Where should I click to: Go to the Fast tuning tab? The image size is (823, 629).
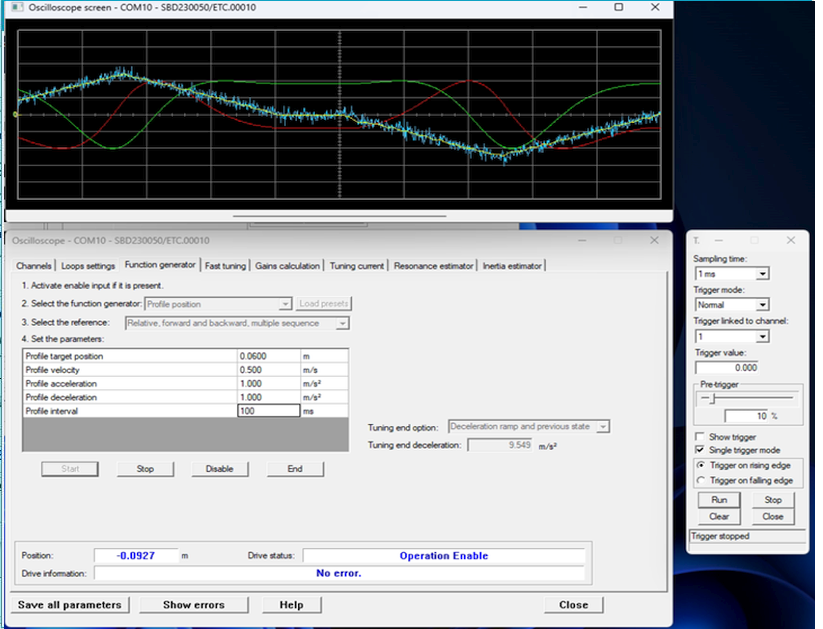point(225,266)
